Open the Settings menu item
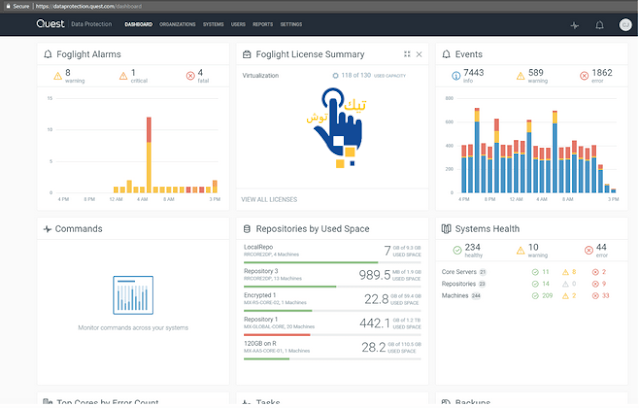Screen dimensions: 639x408 (291, 24)
